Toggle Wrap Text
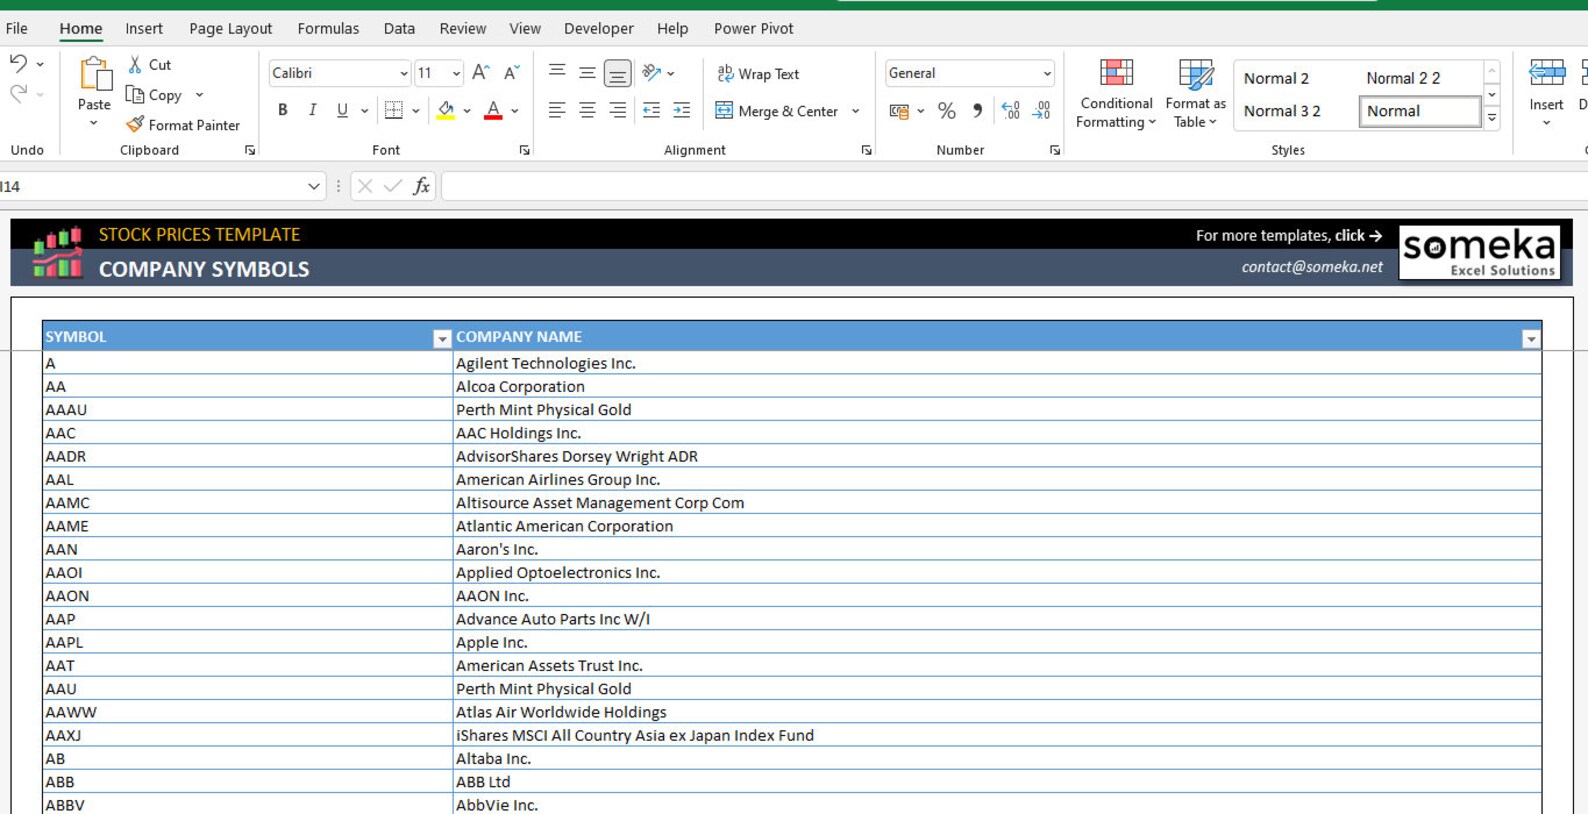 point(758,74)
